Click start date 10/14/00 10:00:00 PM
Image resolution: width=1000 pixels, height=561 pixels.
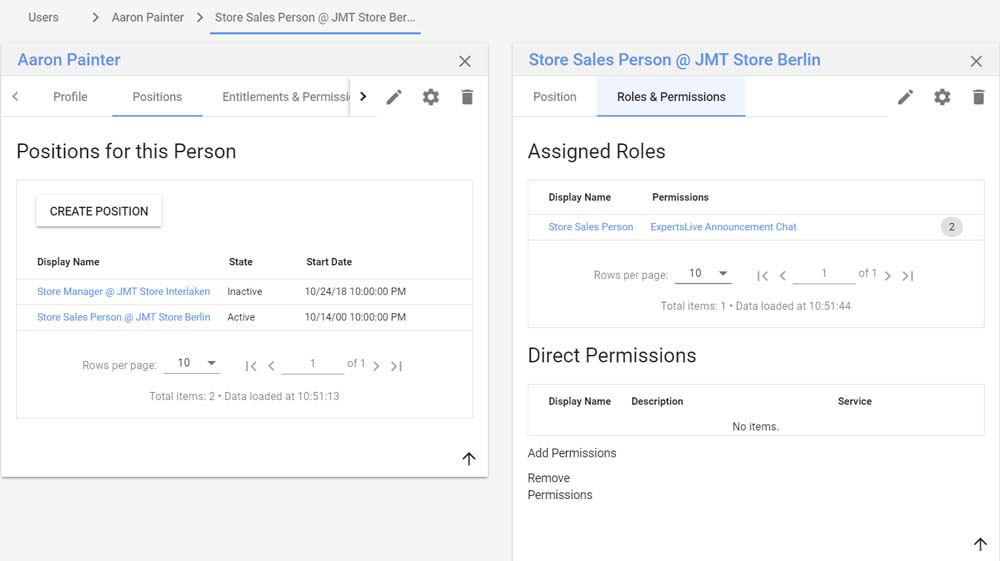point(355,317)
